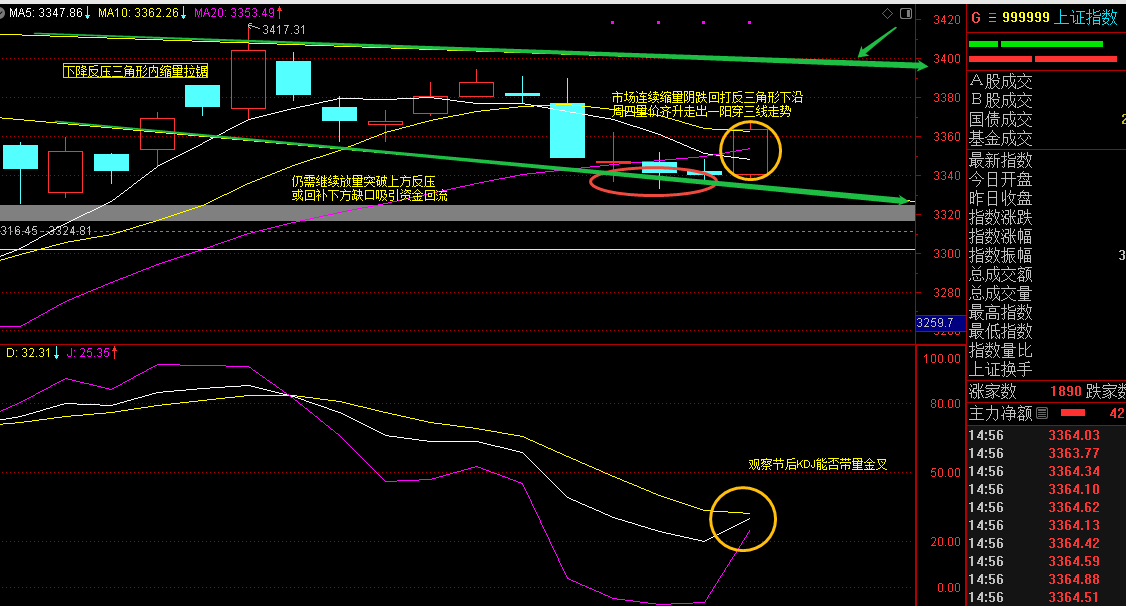Click the 3280 price axis label
Viewport: 1126px width, 606px height.
(946, 293)
